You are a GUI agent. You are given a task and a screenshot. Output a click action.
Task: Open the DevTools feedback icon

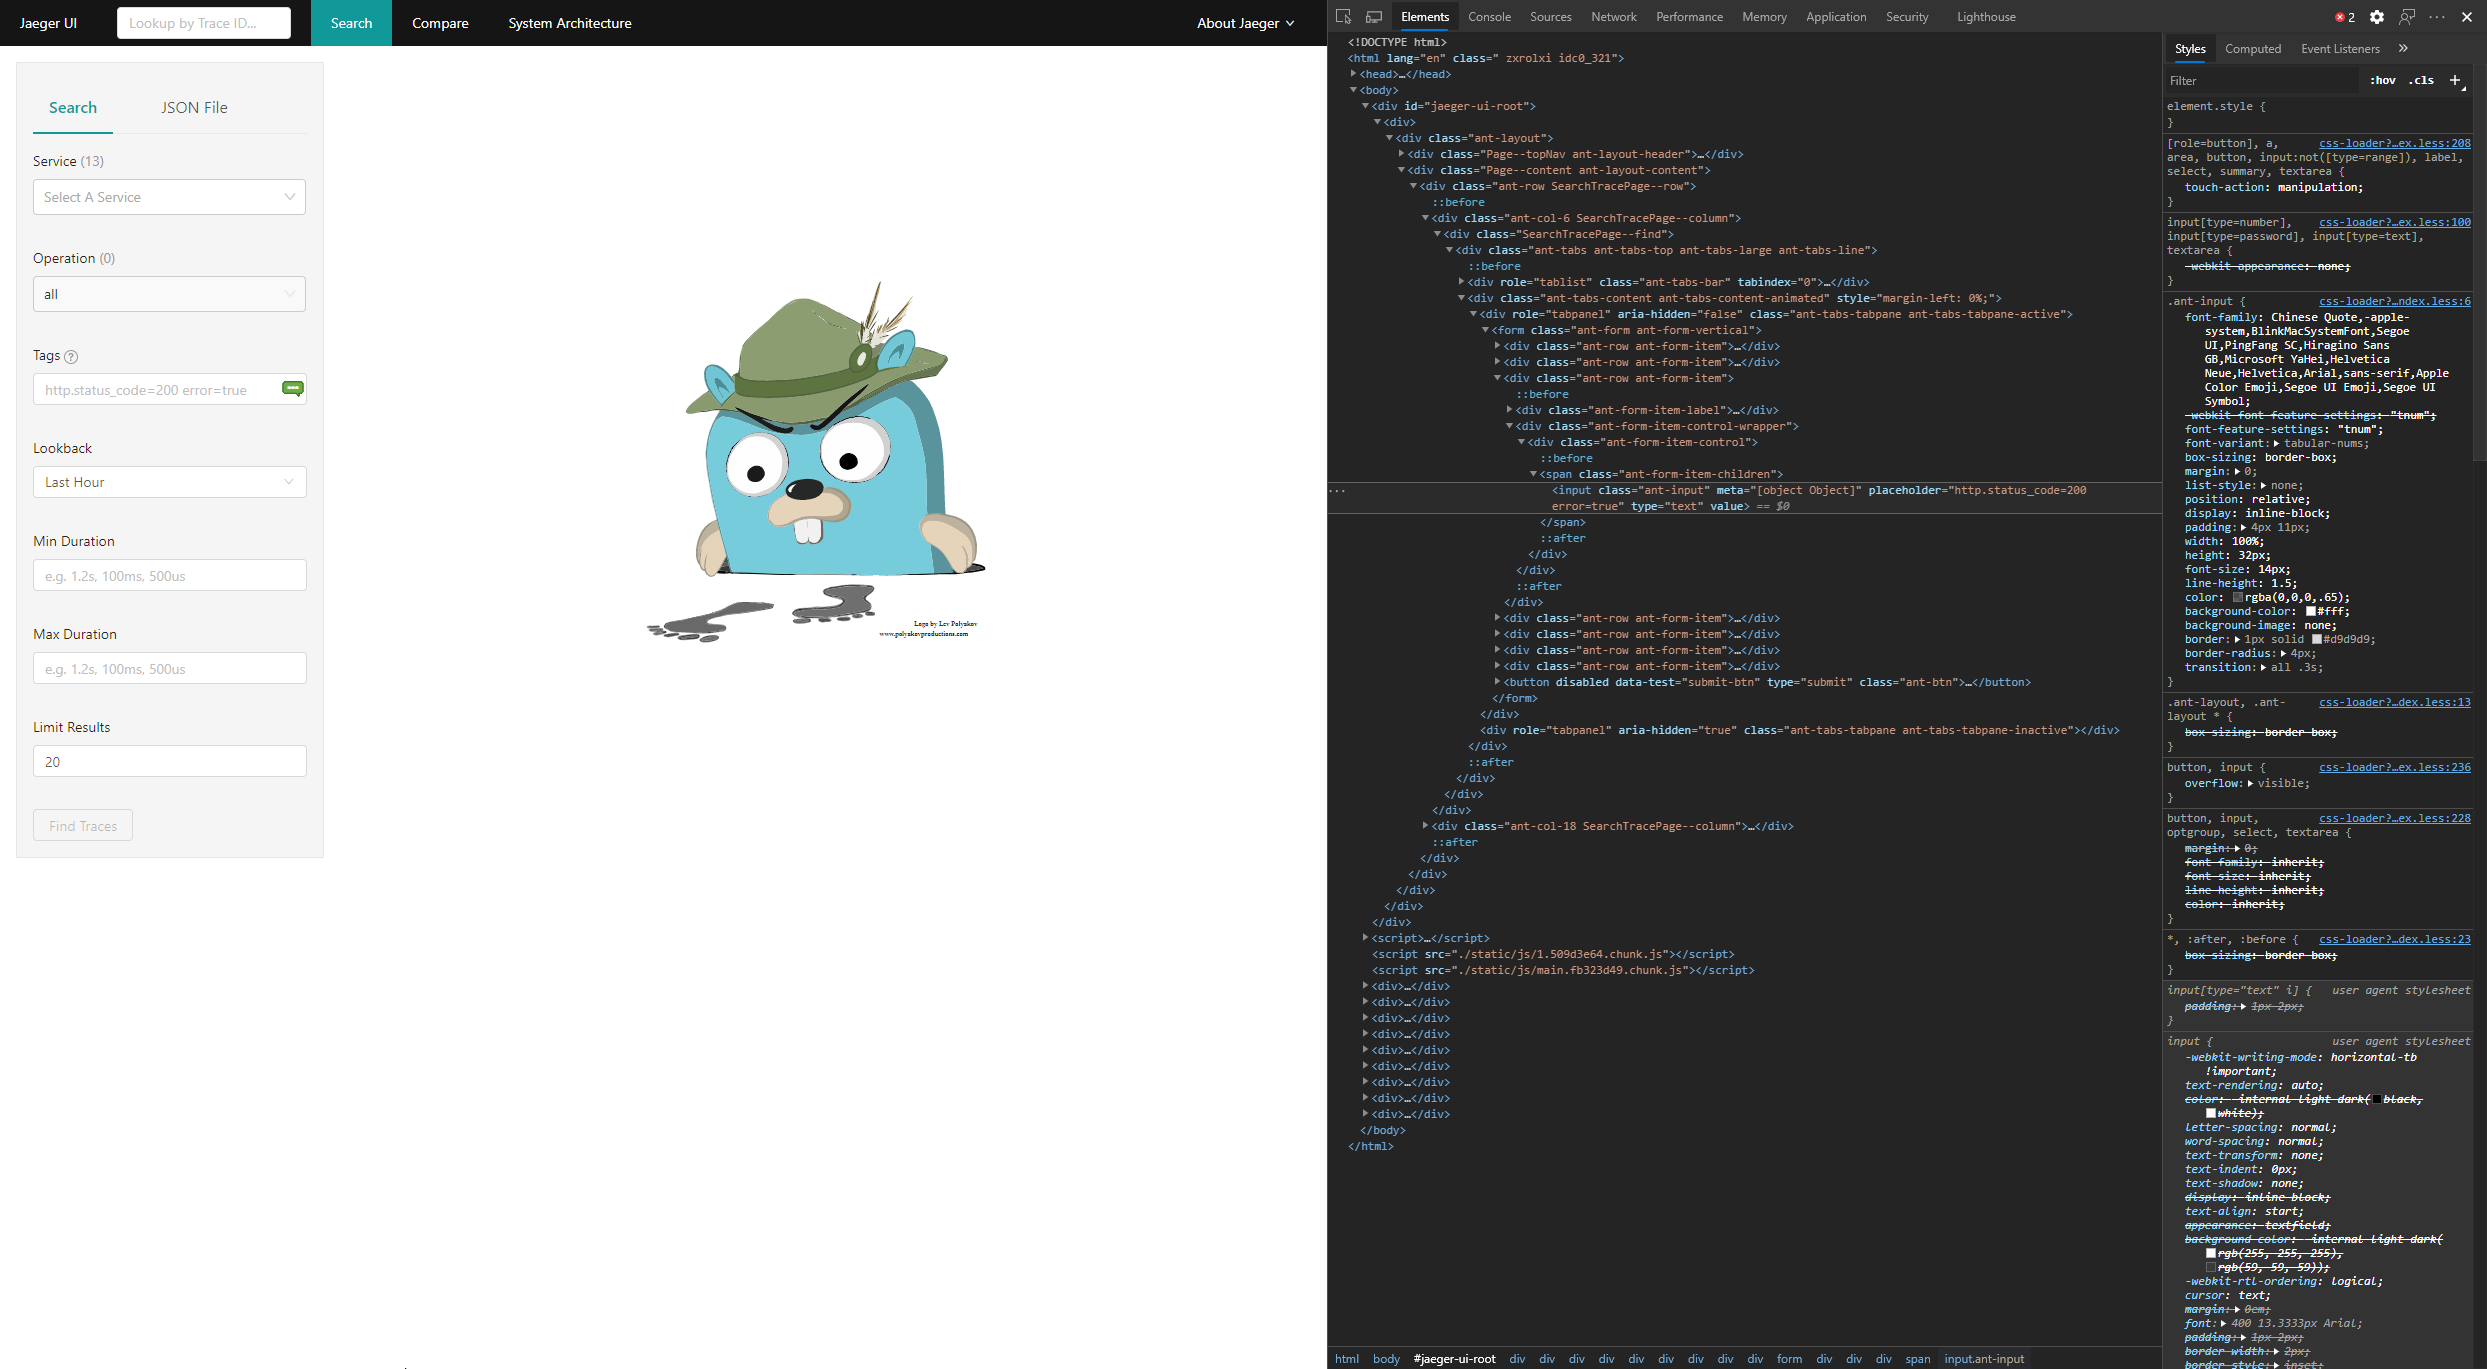2407,17
